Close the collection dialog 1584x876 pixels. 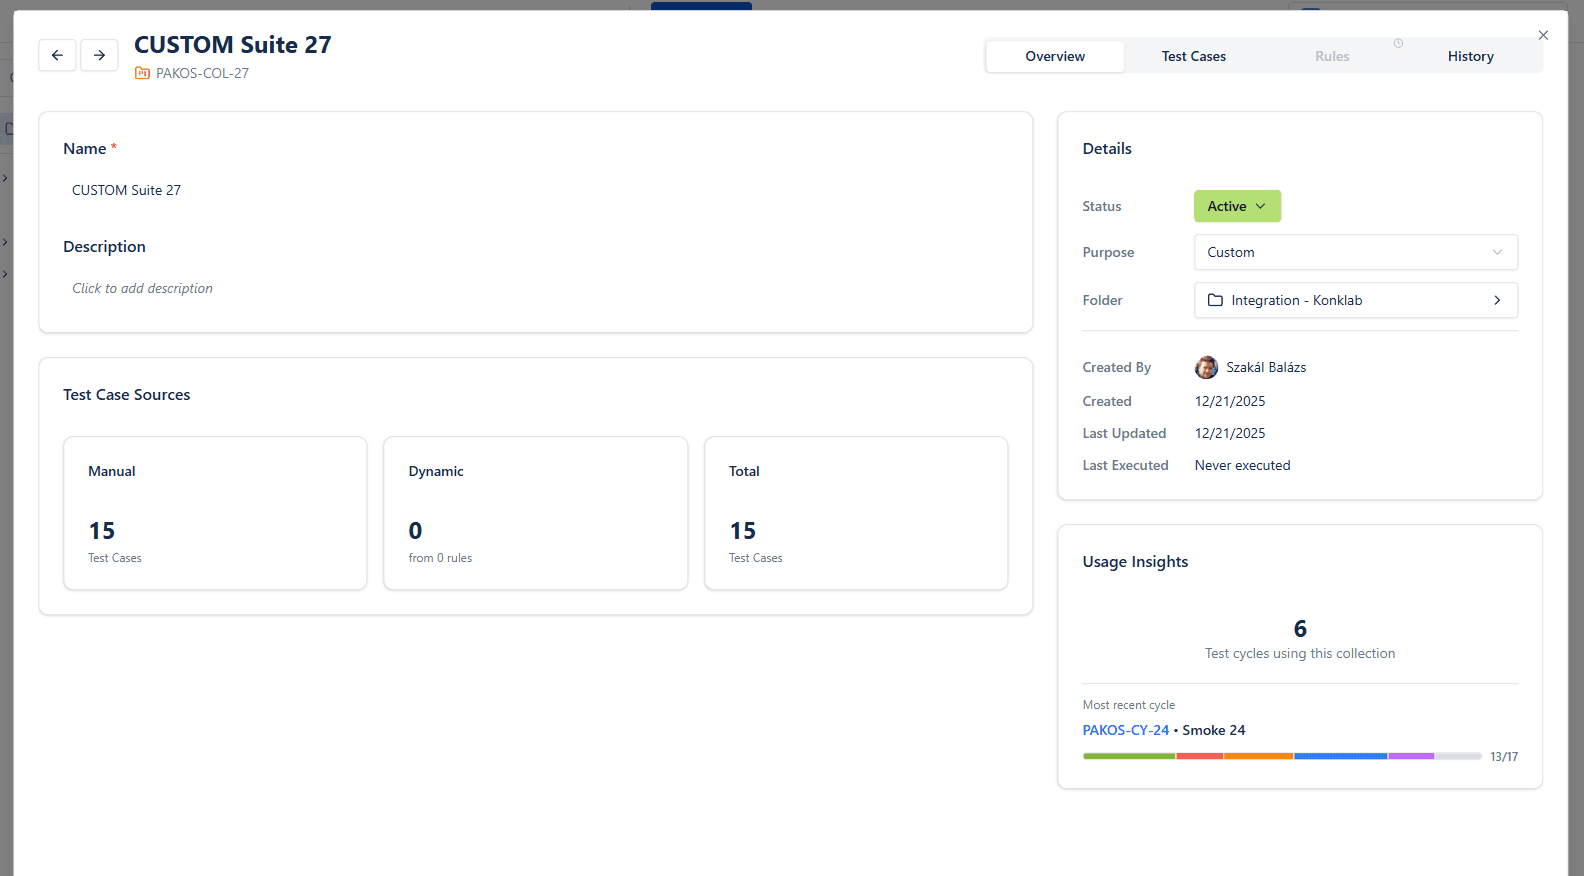pos(1543,35)
